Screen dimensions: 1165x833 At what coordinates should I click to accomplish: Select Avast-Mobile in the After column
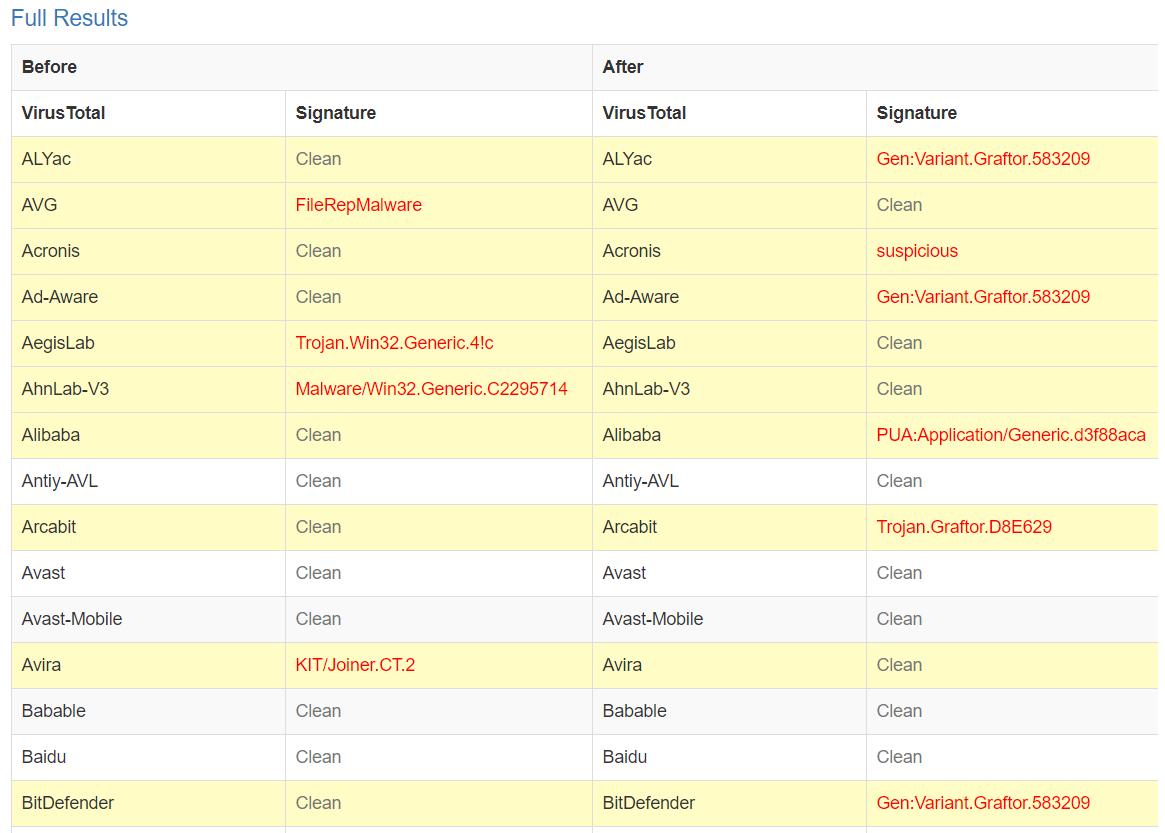click(652, 619)
